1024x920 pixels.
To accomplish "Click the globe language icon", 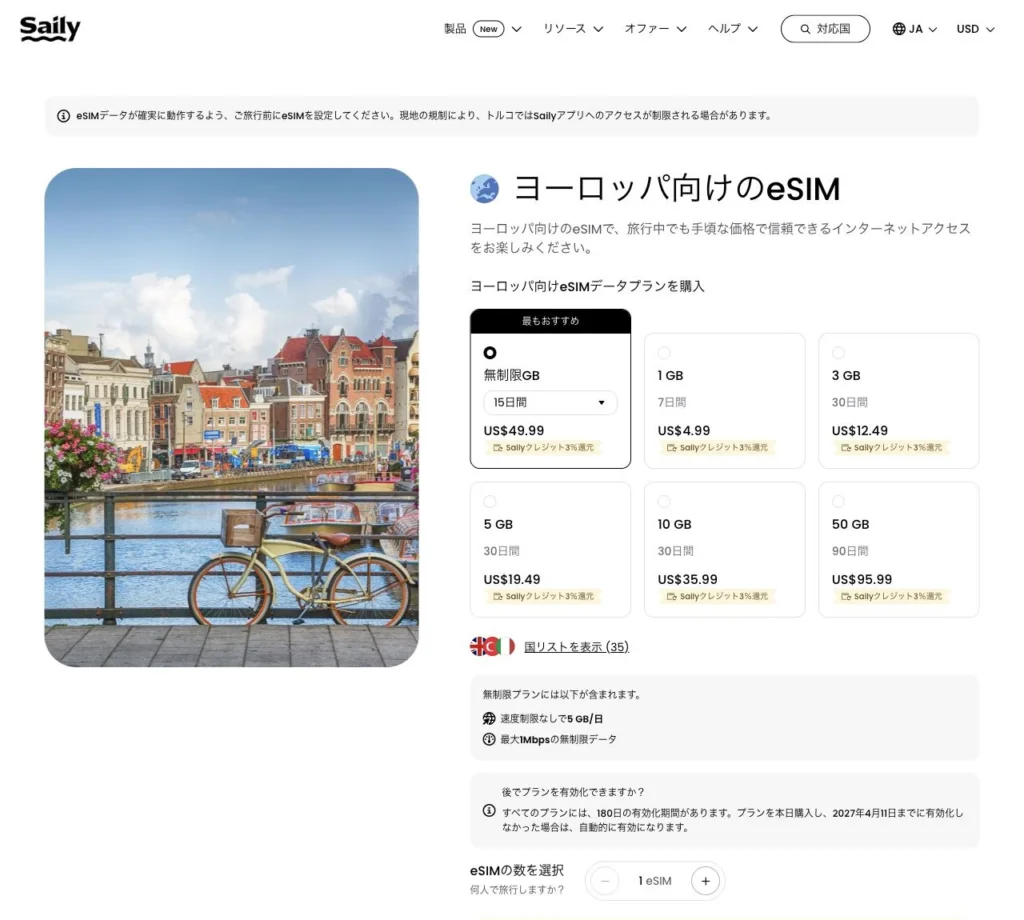I will click(x=899, y=29).
